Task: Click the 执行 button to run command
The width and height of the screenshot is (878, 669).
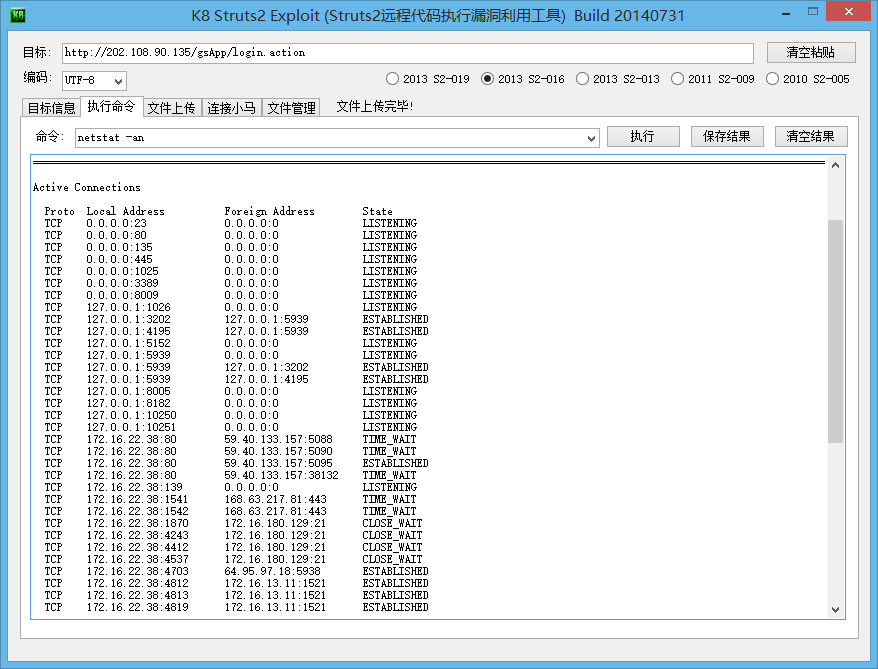Action: point(643,137)
